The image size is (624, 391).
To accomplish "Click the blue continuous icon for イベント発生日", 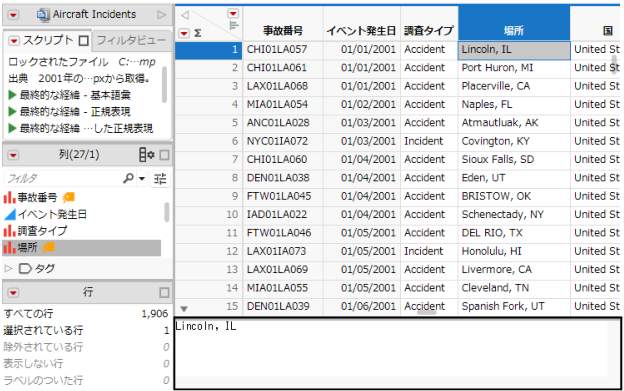I will [x=10, y=214].
